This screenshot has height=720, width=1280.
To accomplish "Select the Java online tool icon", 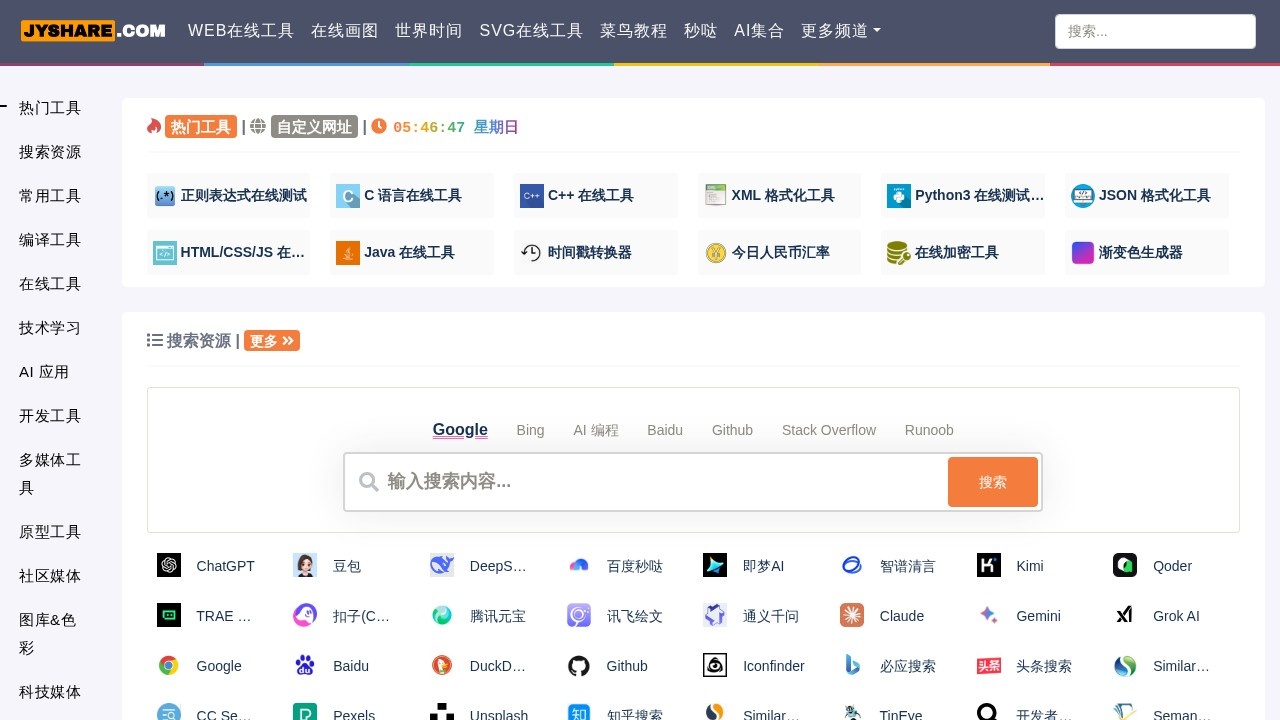I will (348, 253).
